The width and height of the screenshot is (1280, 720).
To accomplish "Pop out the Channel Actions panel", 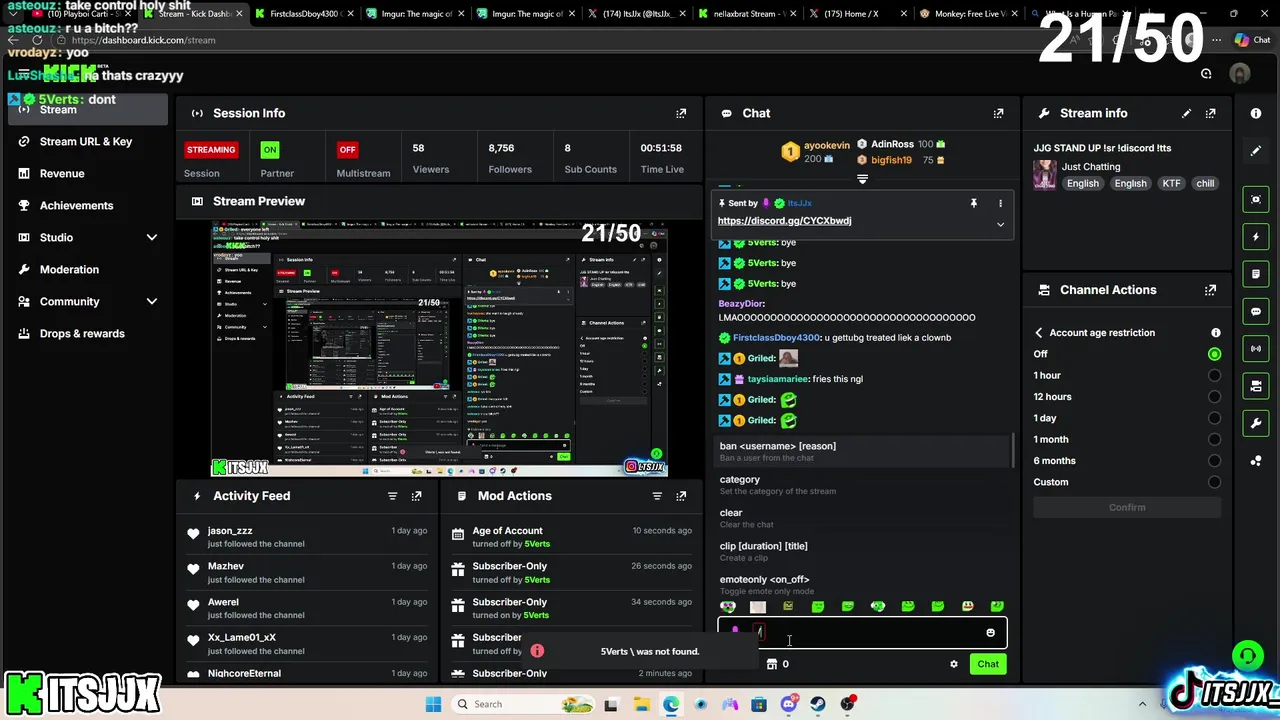I will coord(1211,290).
